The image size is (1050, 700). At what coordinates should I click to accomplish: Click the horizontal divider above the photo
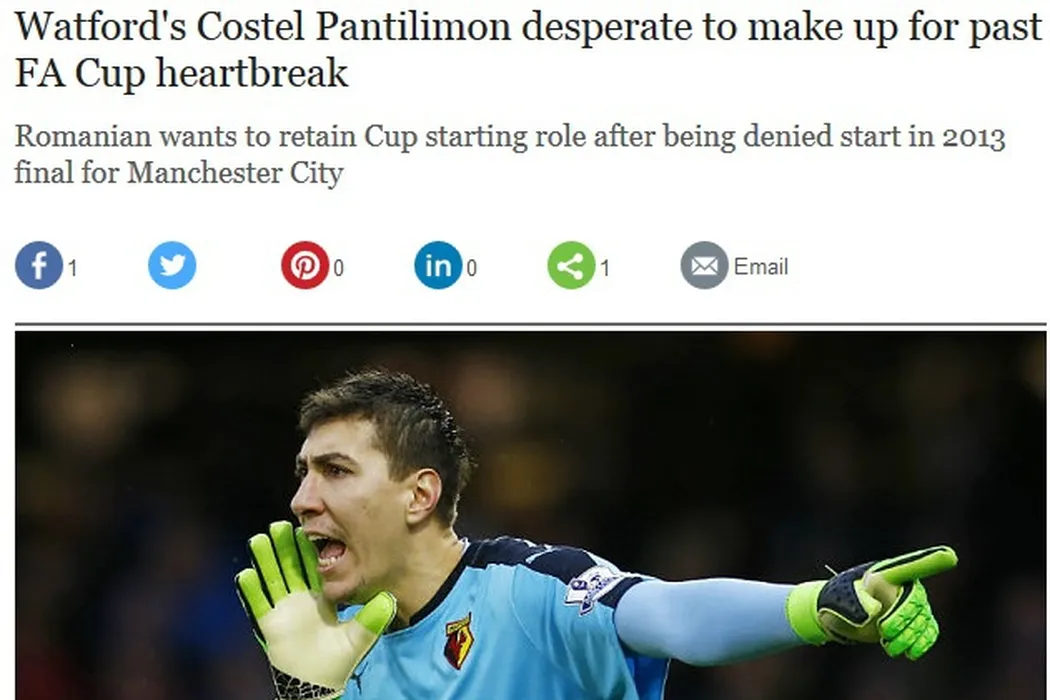pyautogui.click(x=530, y=325)
